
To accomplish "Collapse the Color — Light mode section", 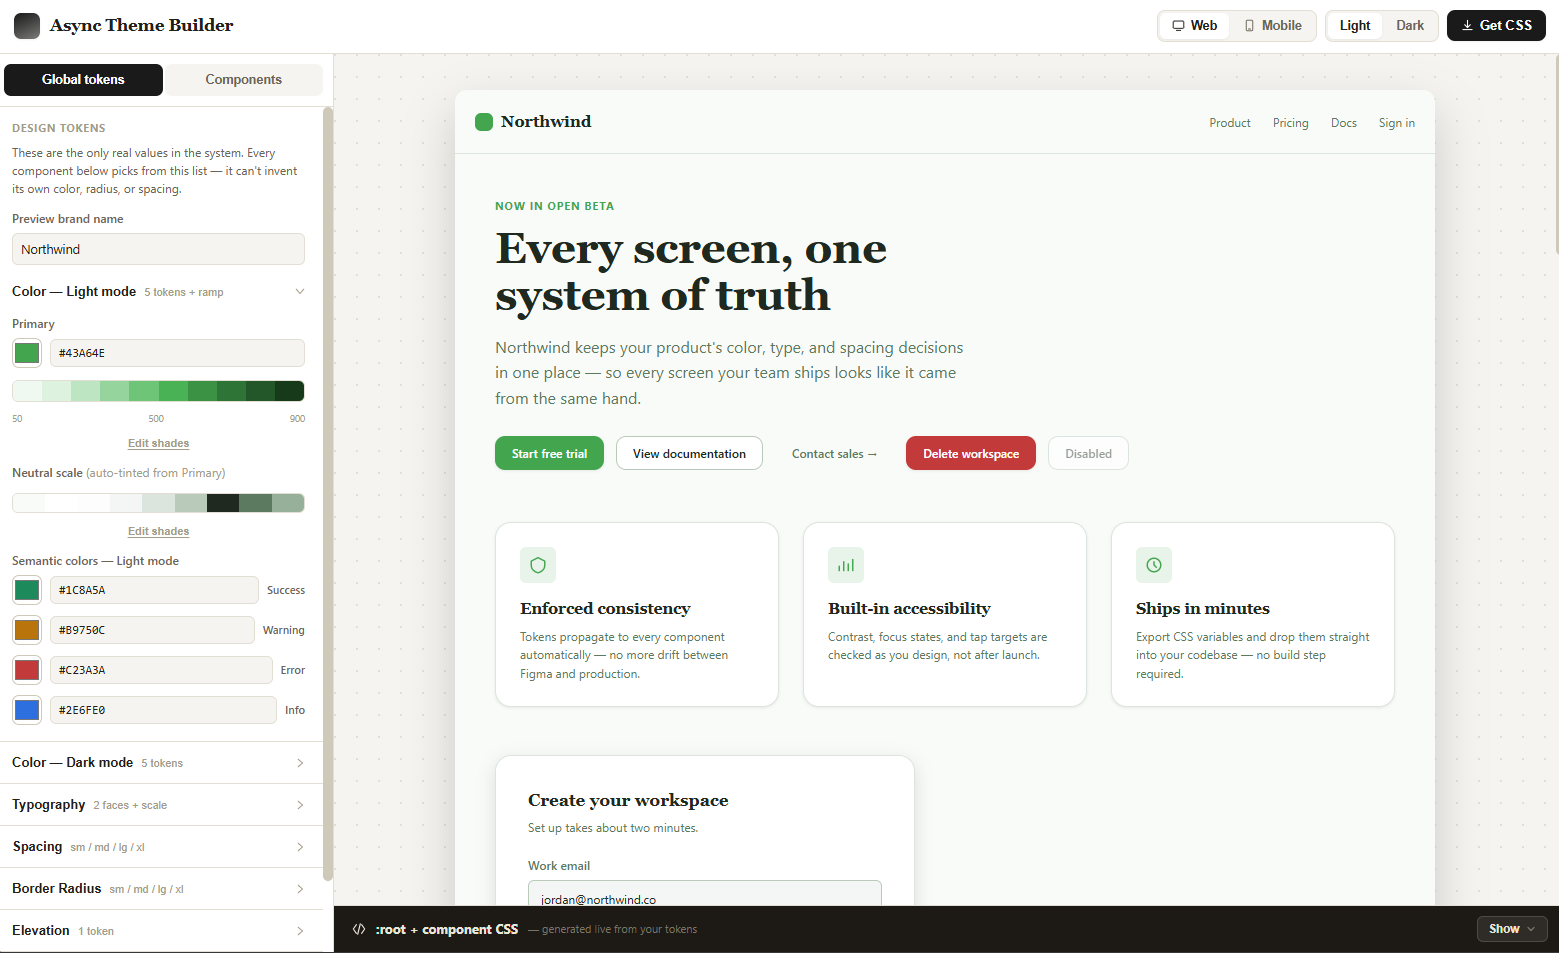I will (158, 292).
